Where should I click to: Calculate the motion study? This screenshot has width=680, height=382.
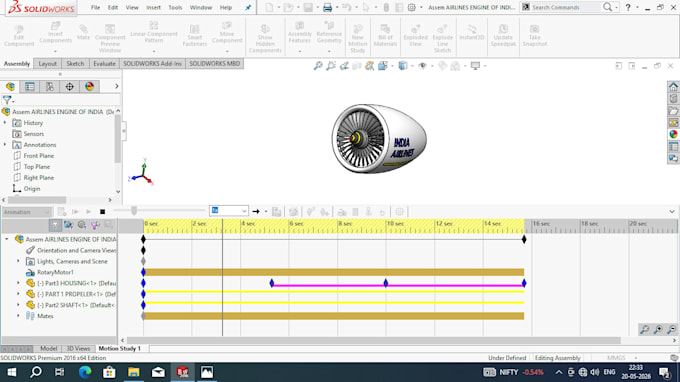point(62,212)
